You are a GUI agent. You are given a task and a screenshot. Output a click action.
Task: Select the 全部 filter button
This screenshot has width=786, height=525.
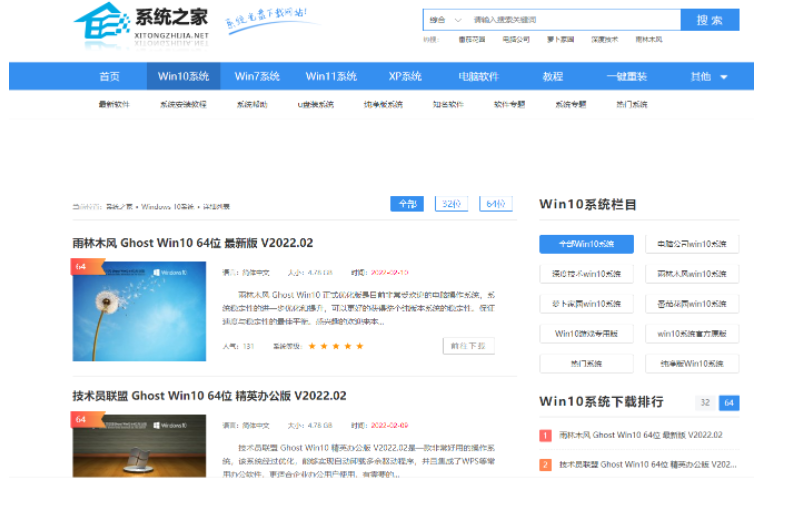406,204
